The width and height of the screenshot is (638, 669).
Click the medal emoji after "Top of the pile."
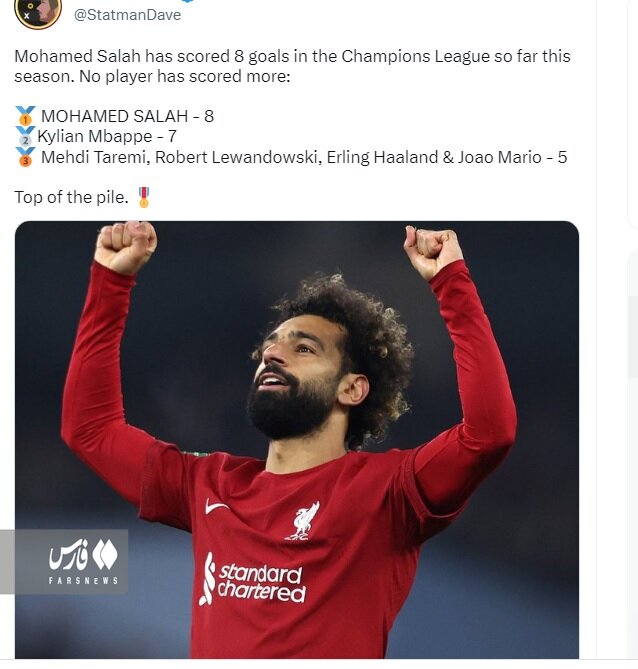coord(144,197)
